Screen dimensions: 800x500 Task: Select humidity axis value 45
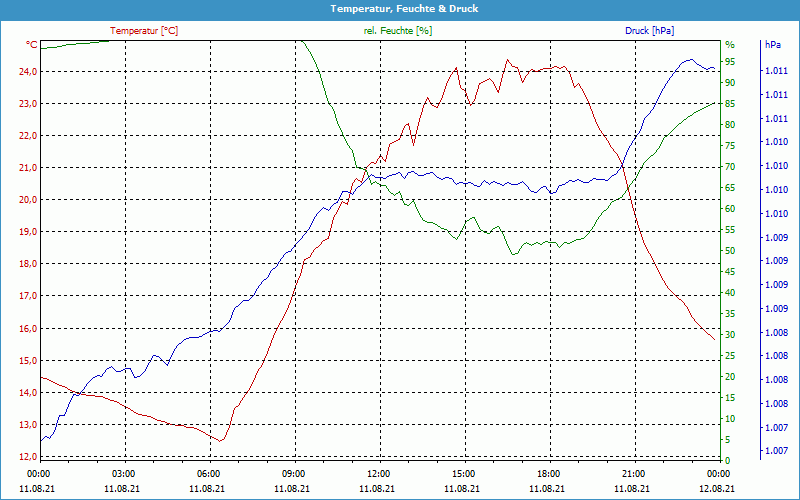pyautogui.click(x=730, y=272)
